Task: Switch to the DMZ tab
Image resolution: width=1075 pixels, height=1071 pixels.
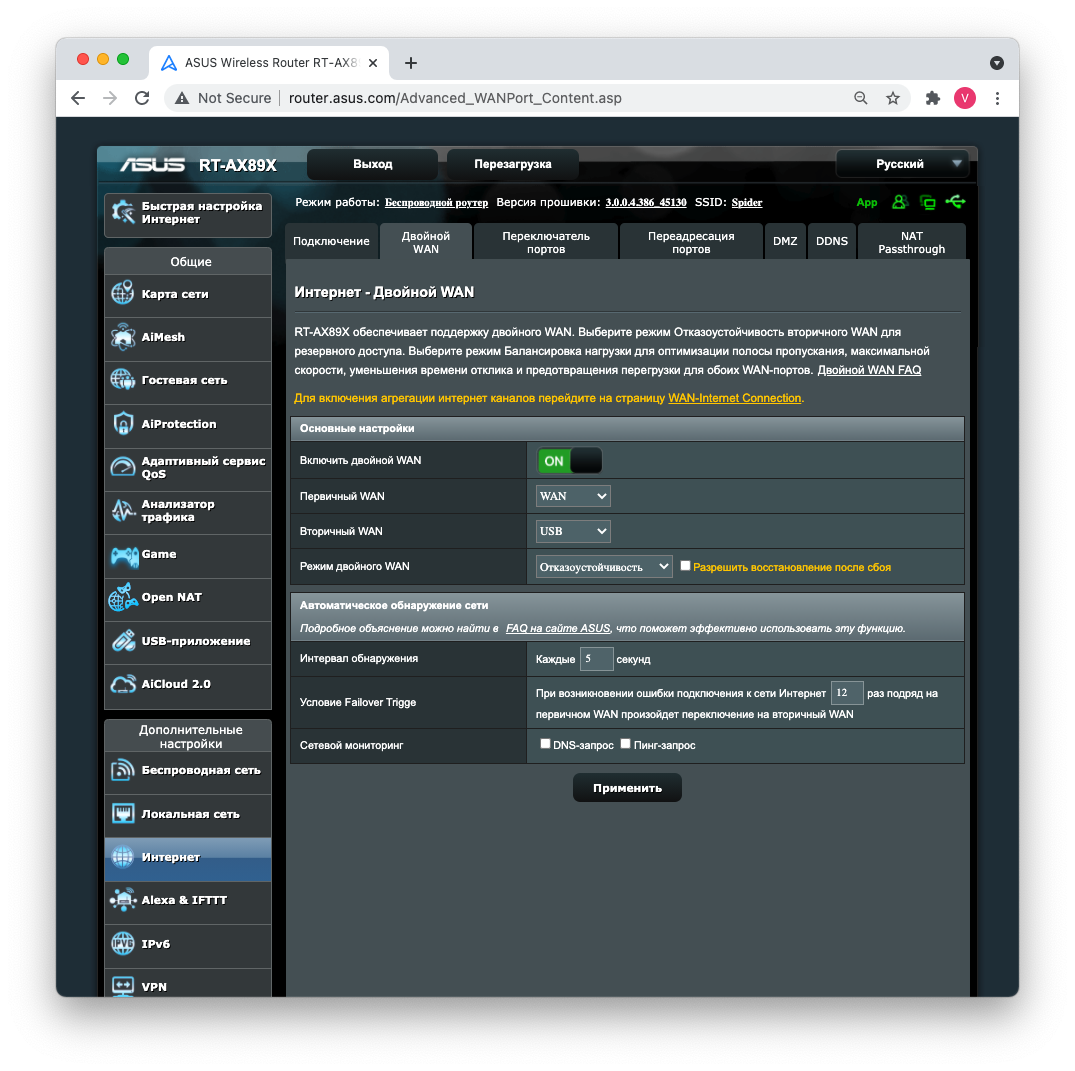Action: pos(785,241)
